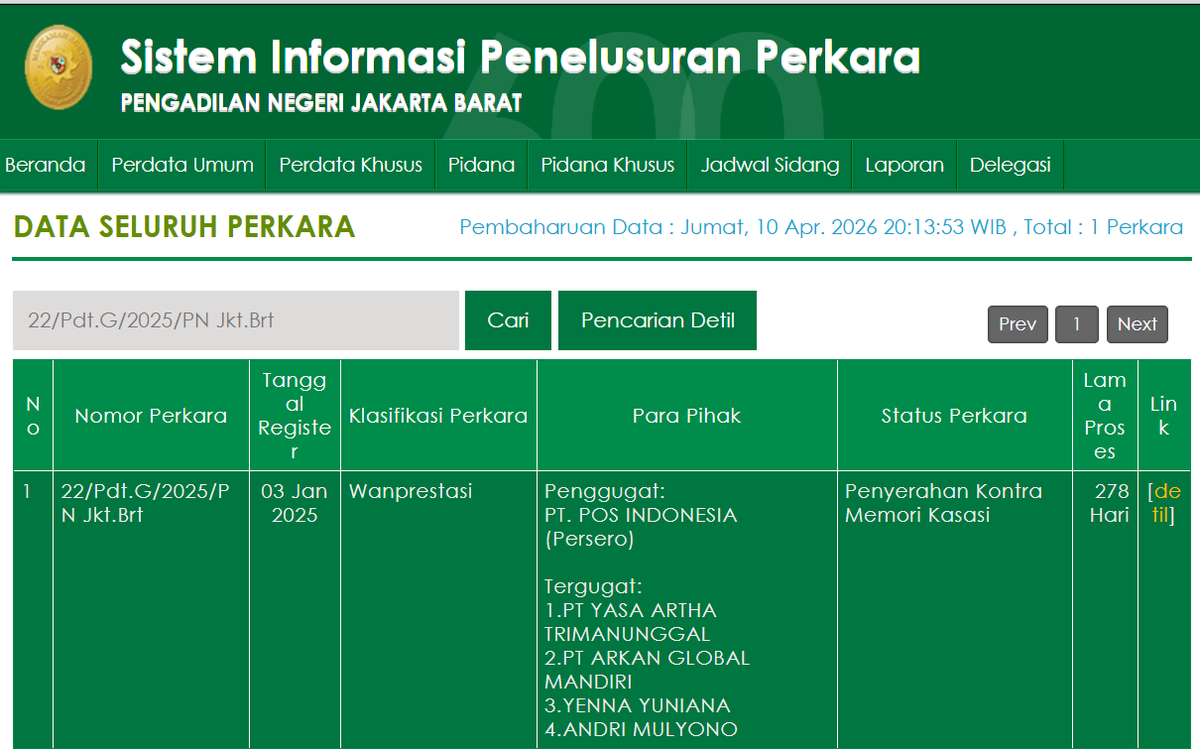Click defendant PT ARKAN GLOBAL MANDIRI
1200x753 pixels.
point(647,670)
